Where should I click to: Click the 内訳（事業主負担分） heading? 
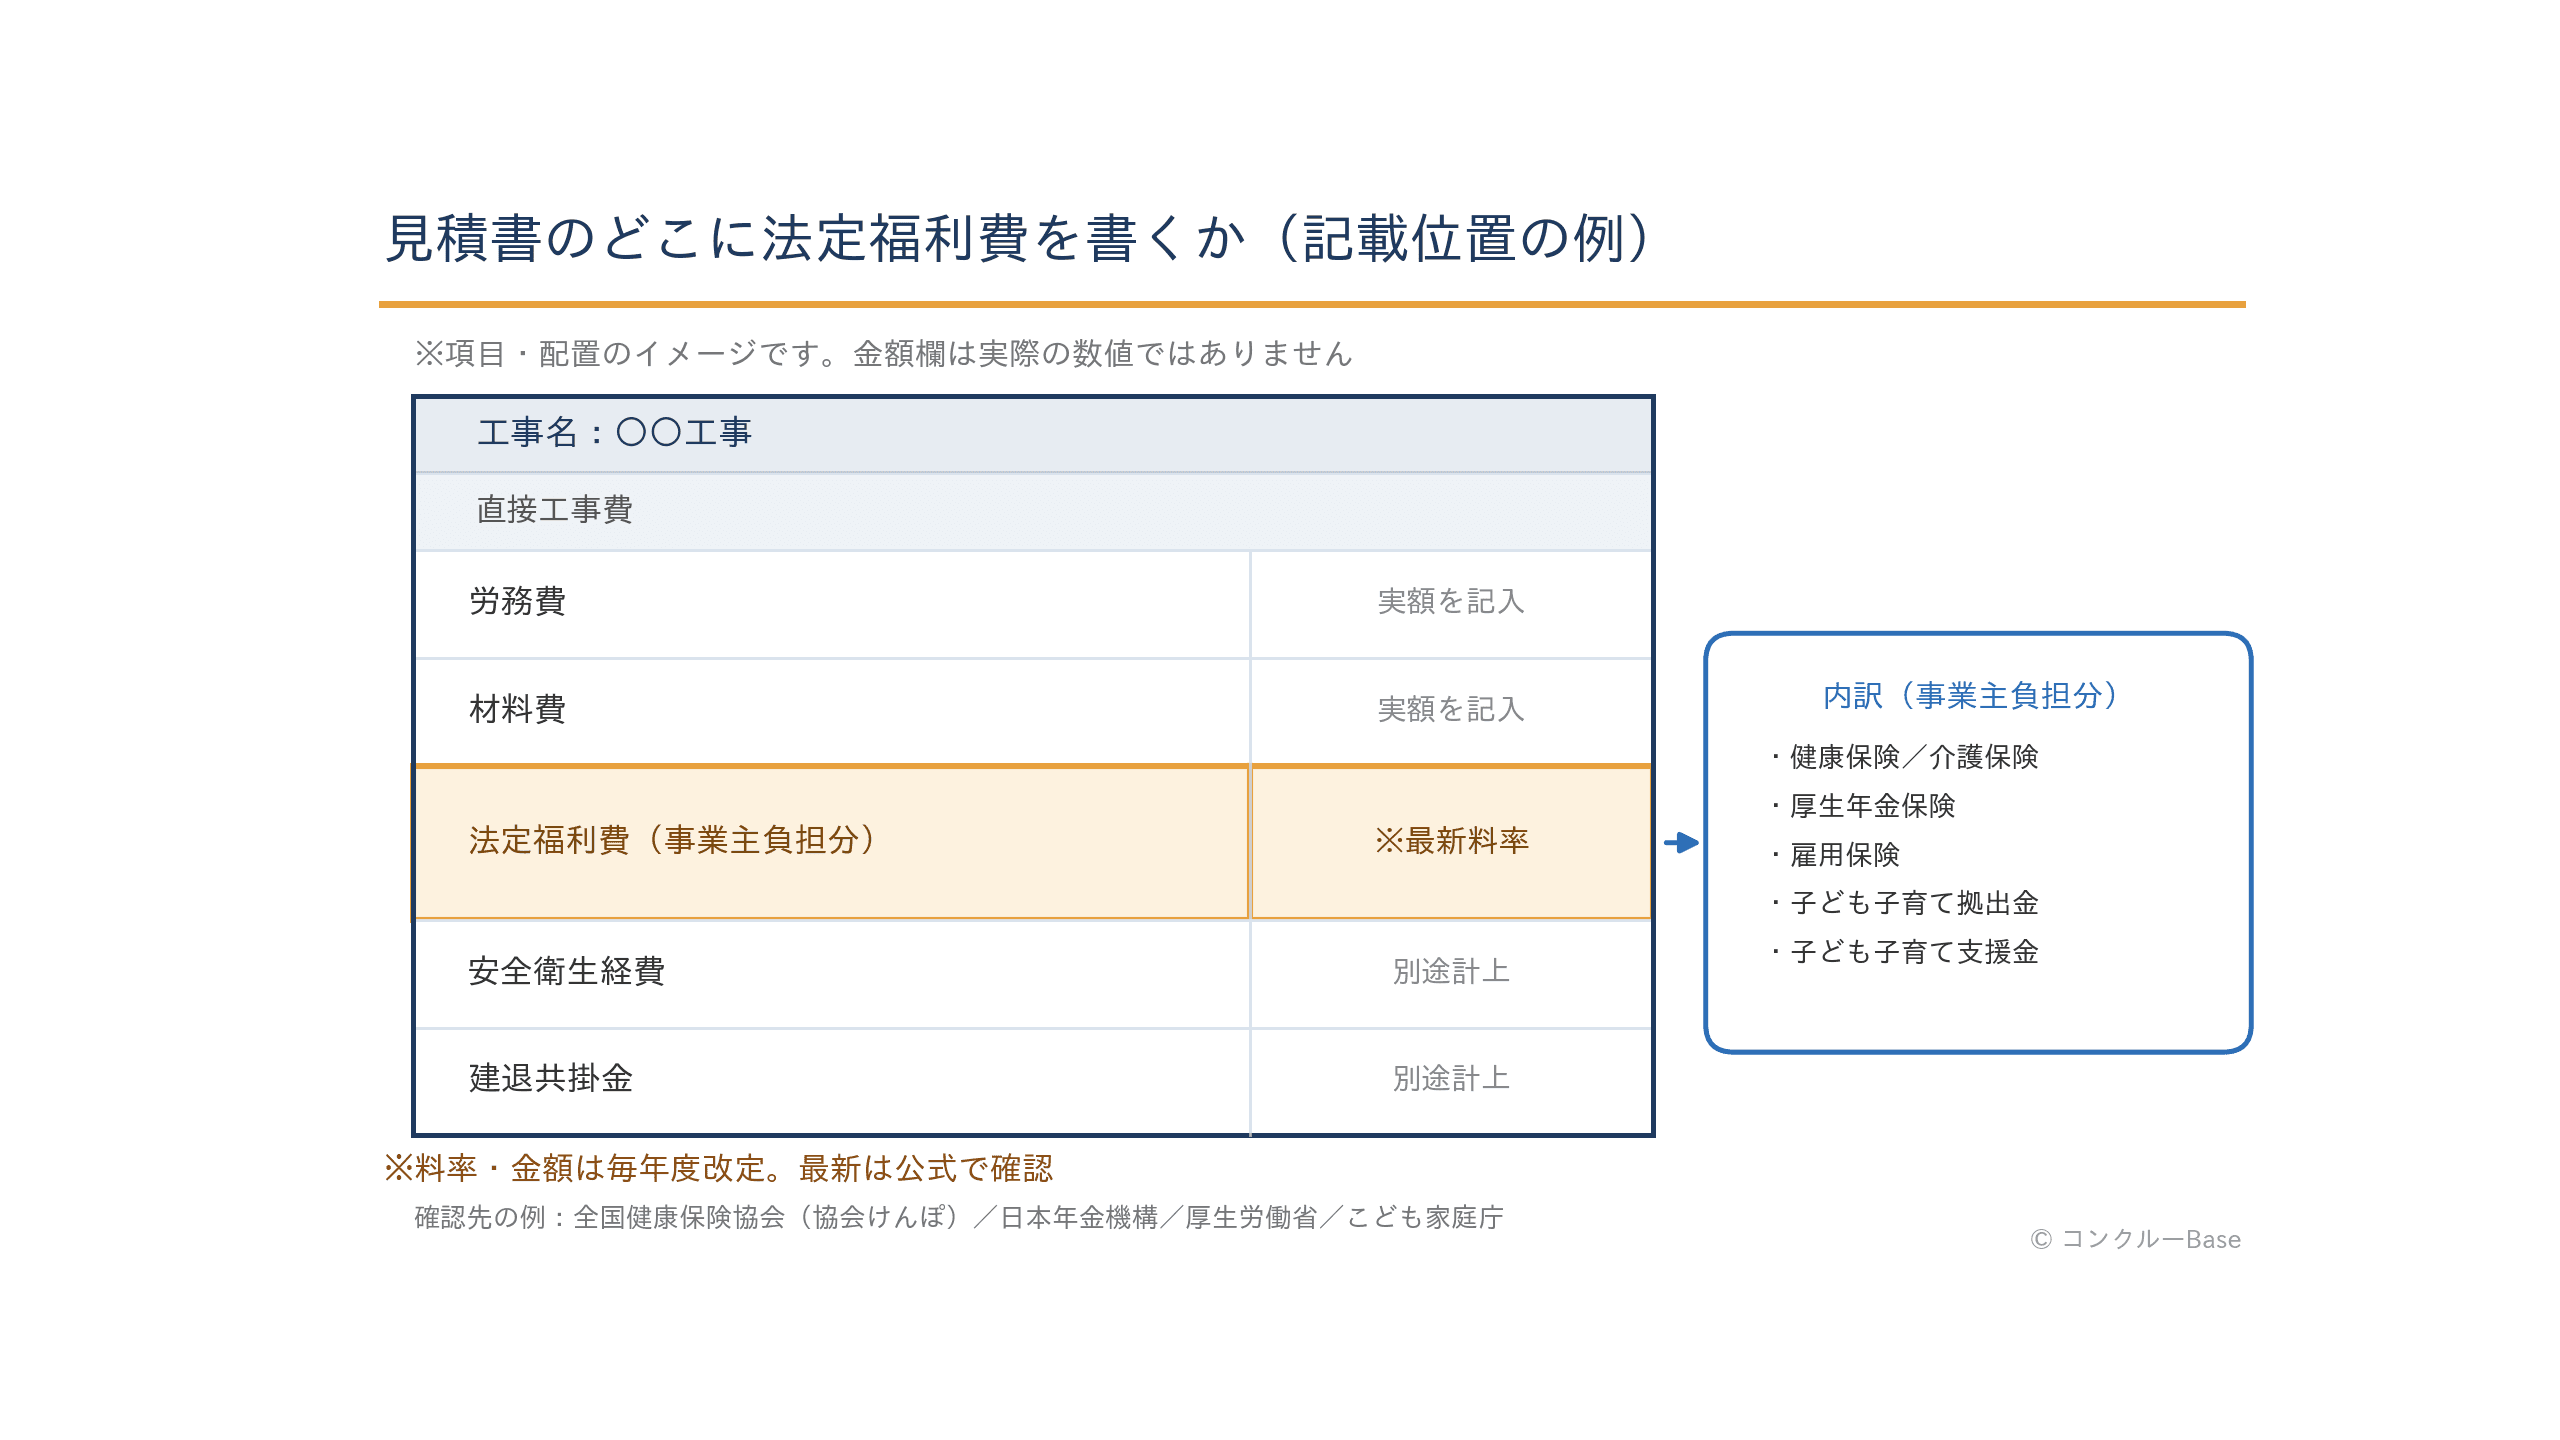tap(1971, 695)
